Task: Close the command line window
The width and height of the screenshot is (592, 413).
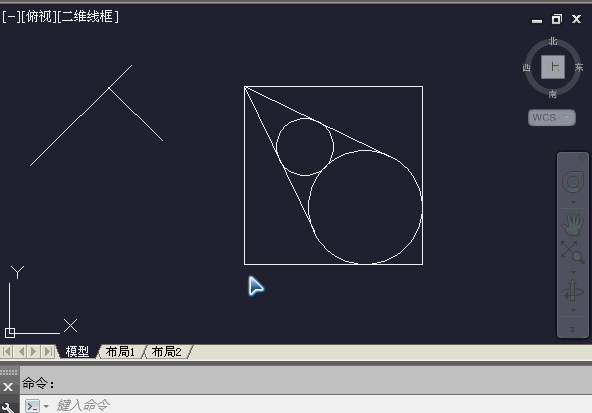Action: [x=8, y=387]
